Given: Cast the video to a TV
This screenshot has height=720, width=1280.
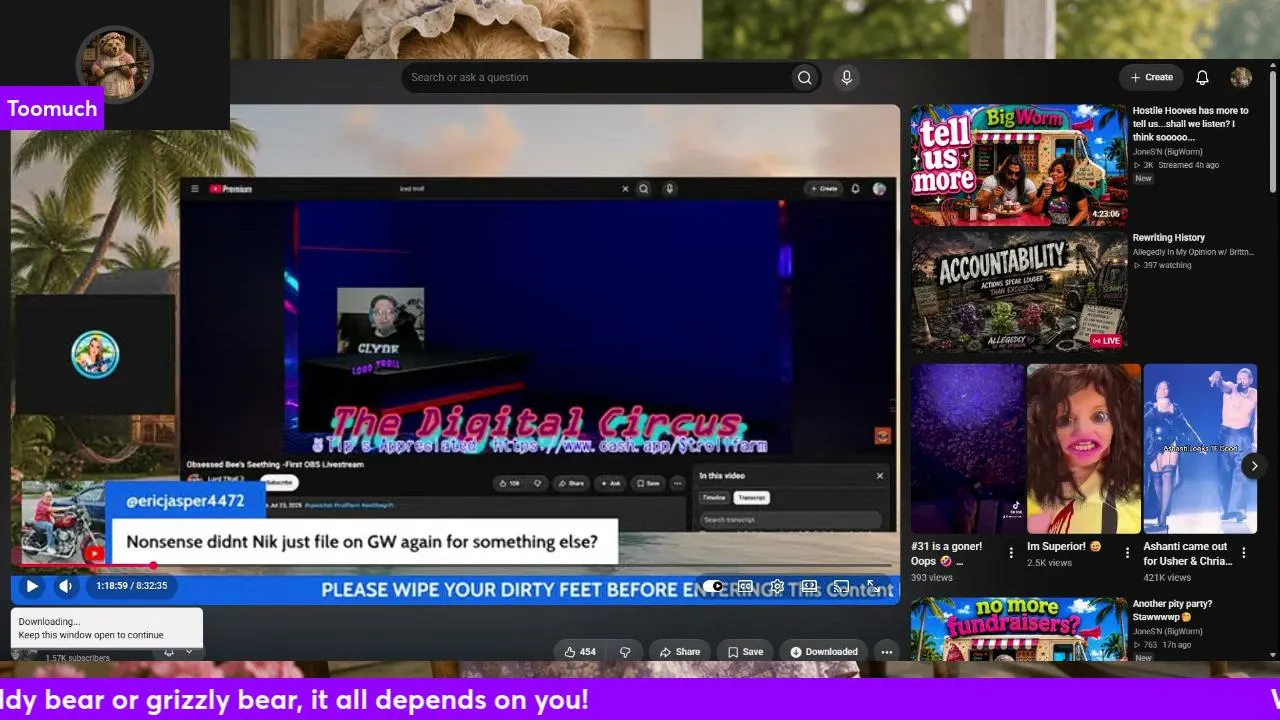Looking at the screenshot, I should click(841, 587).
